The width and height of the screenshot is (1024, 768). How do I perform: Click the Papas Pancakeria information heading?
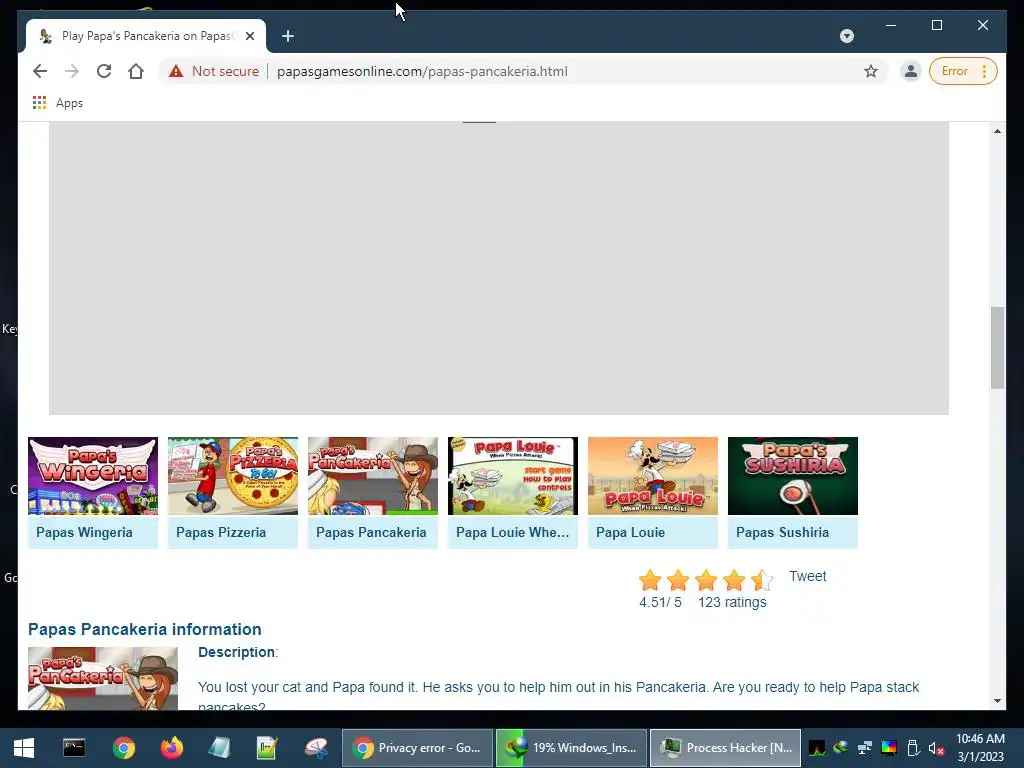coord(144,629)
